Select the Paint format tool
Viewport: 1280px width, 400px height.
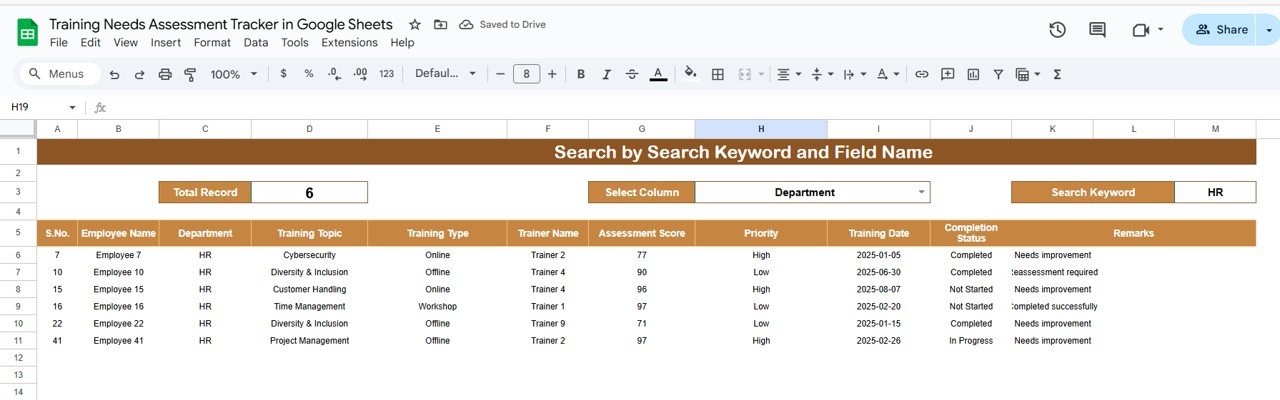coord(190,74)
